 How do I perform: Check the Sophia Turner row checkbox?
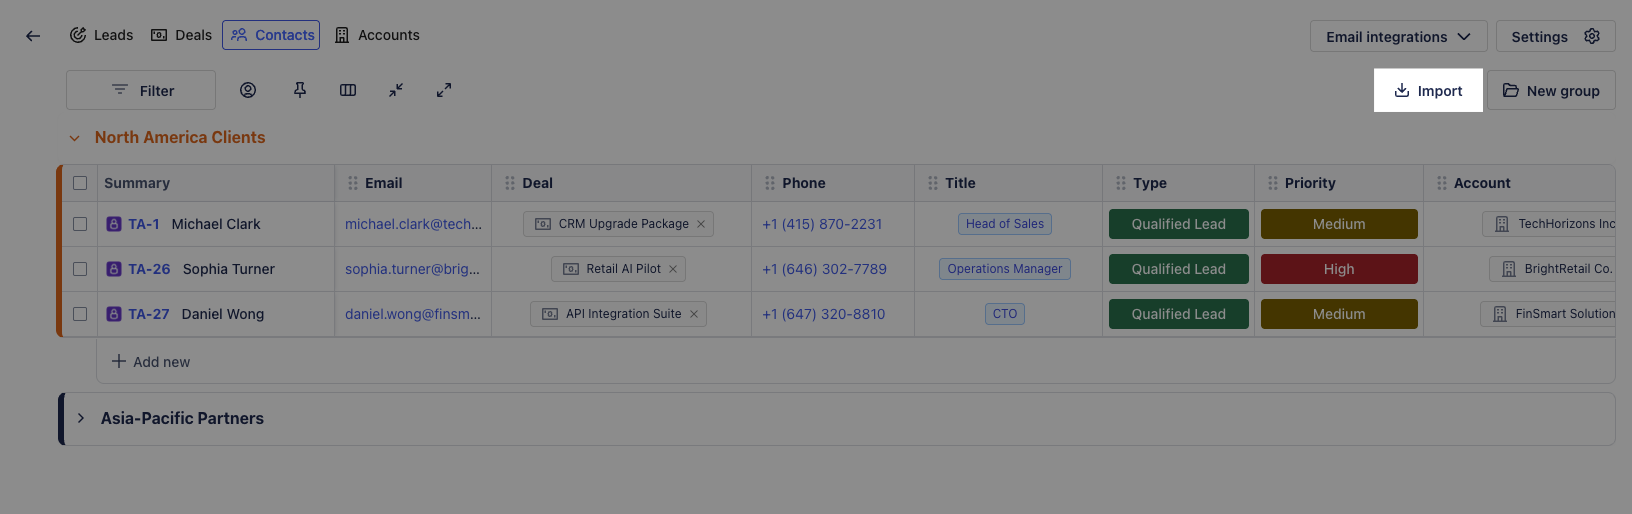pos(80,269)
